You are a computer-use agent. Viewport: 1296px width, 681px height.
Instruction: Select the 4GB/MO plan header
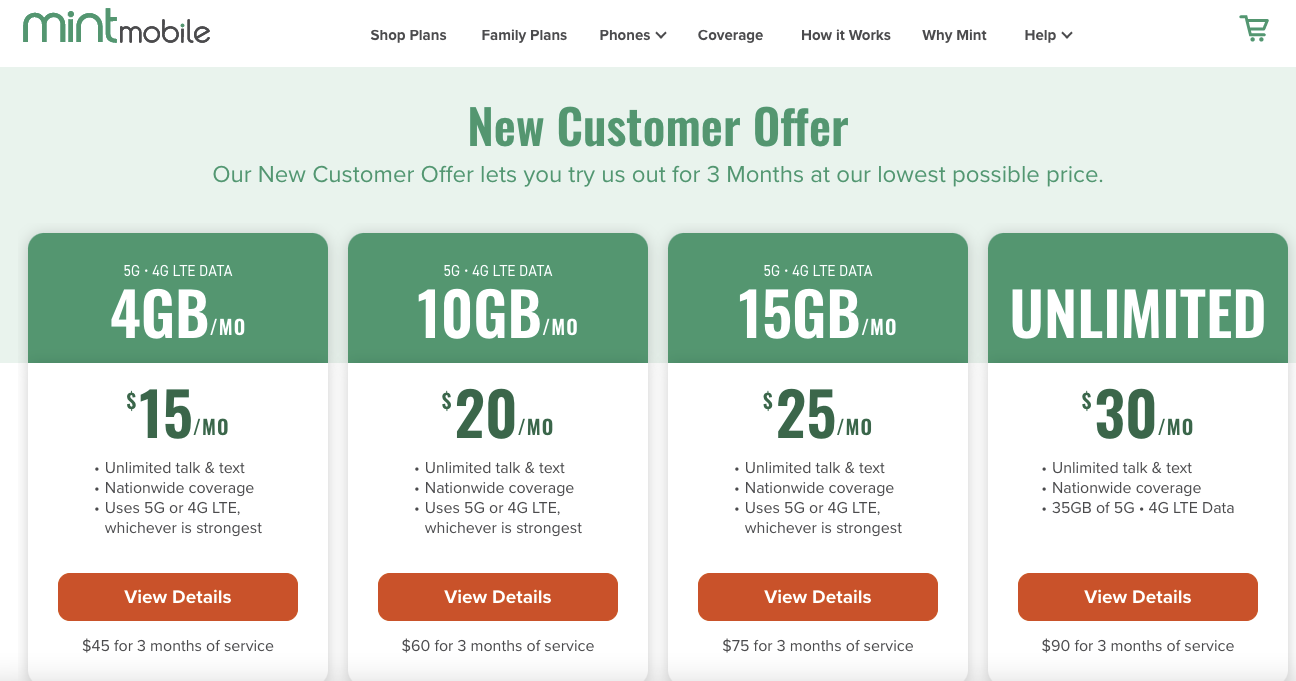point(178,298)
